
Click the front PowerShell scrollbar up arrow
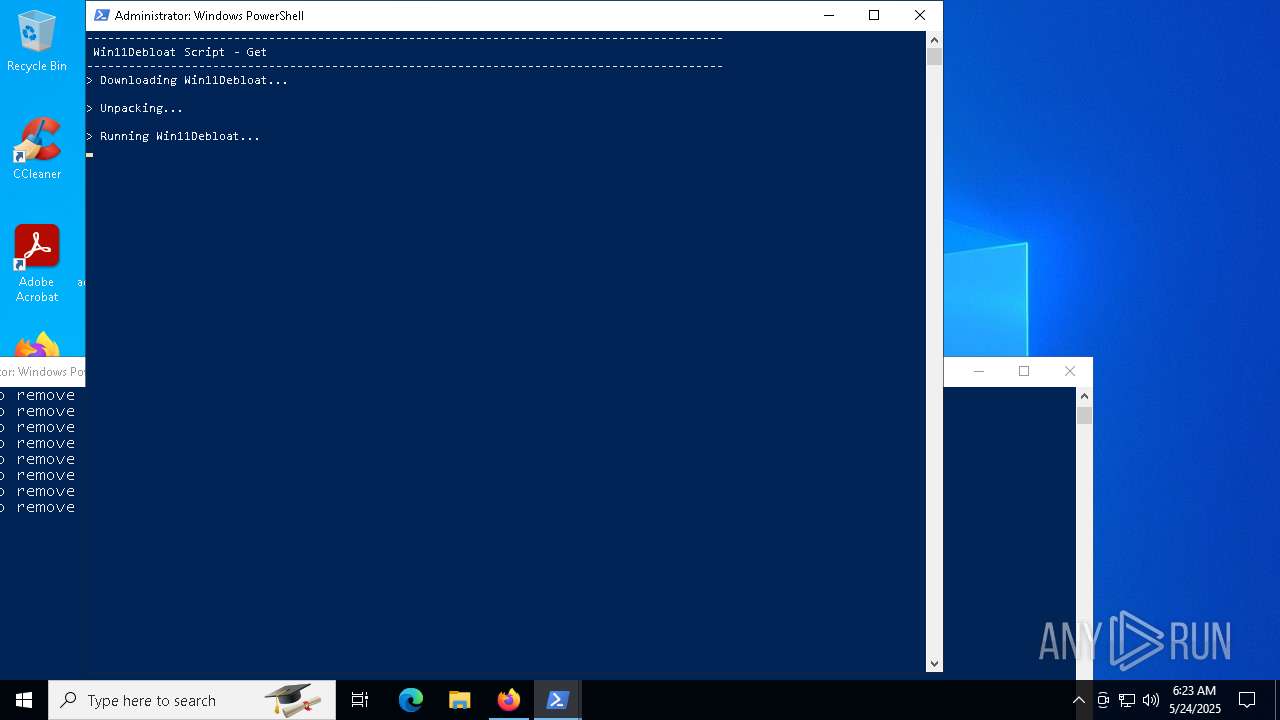tap(934, 40)
